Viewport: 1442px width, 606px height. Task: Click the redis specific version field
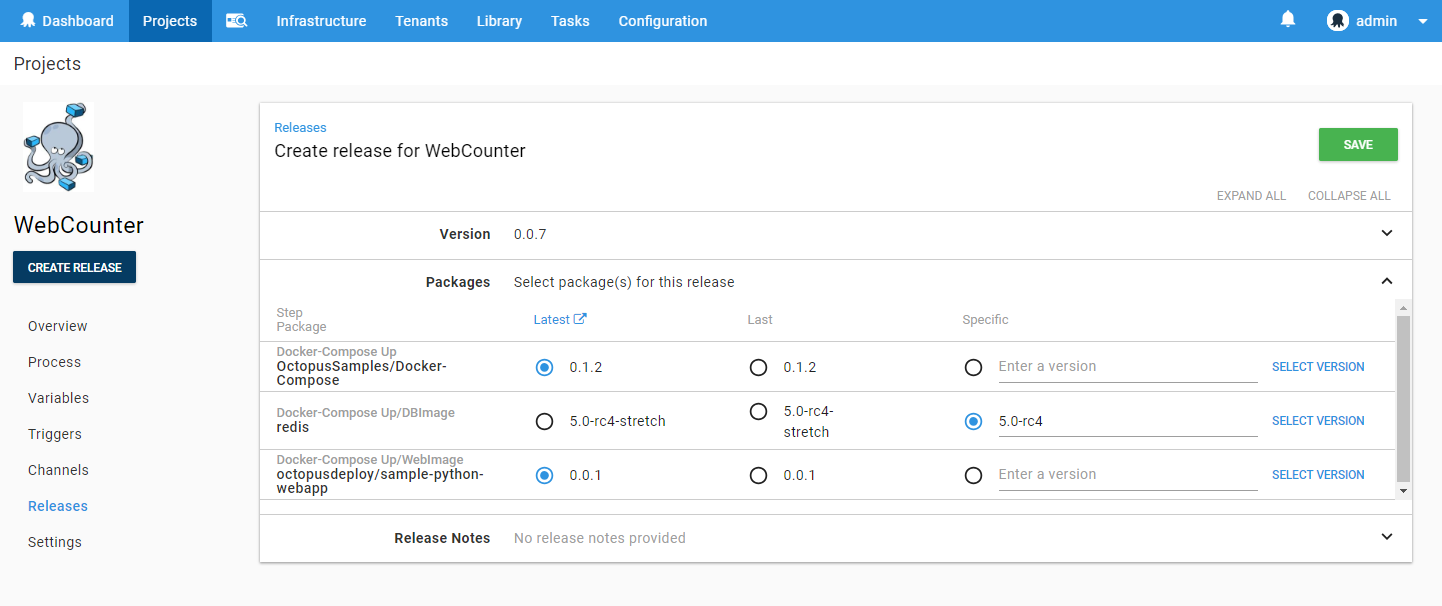click(x=1126, y=421)
